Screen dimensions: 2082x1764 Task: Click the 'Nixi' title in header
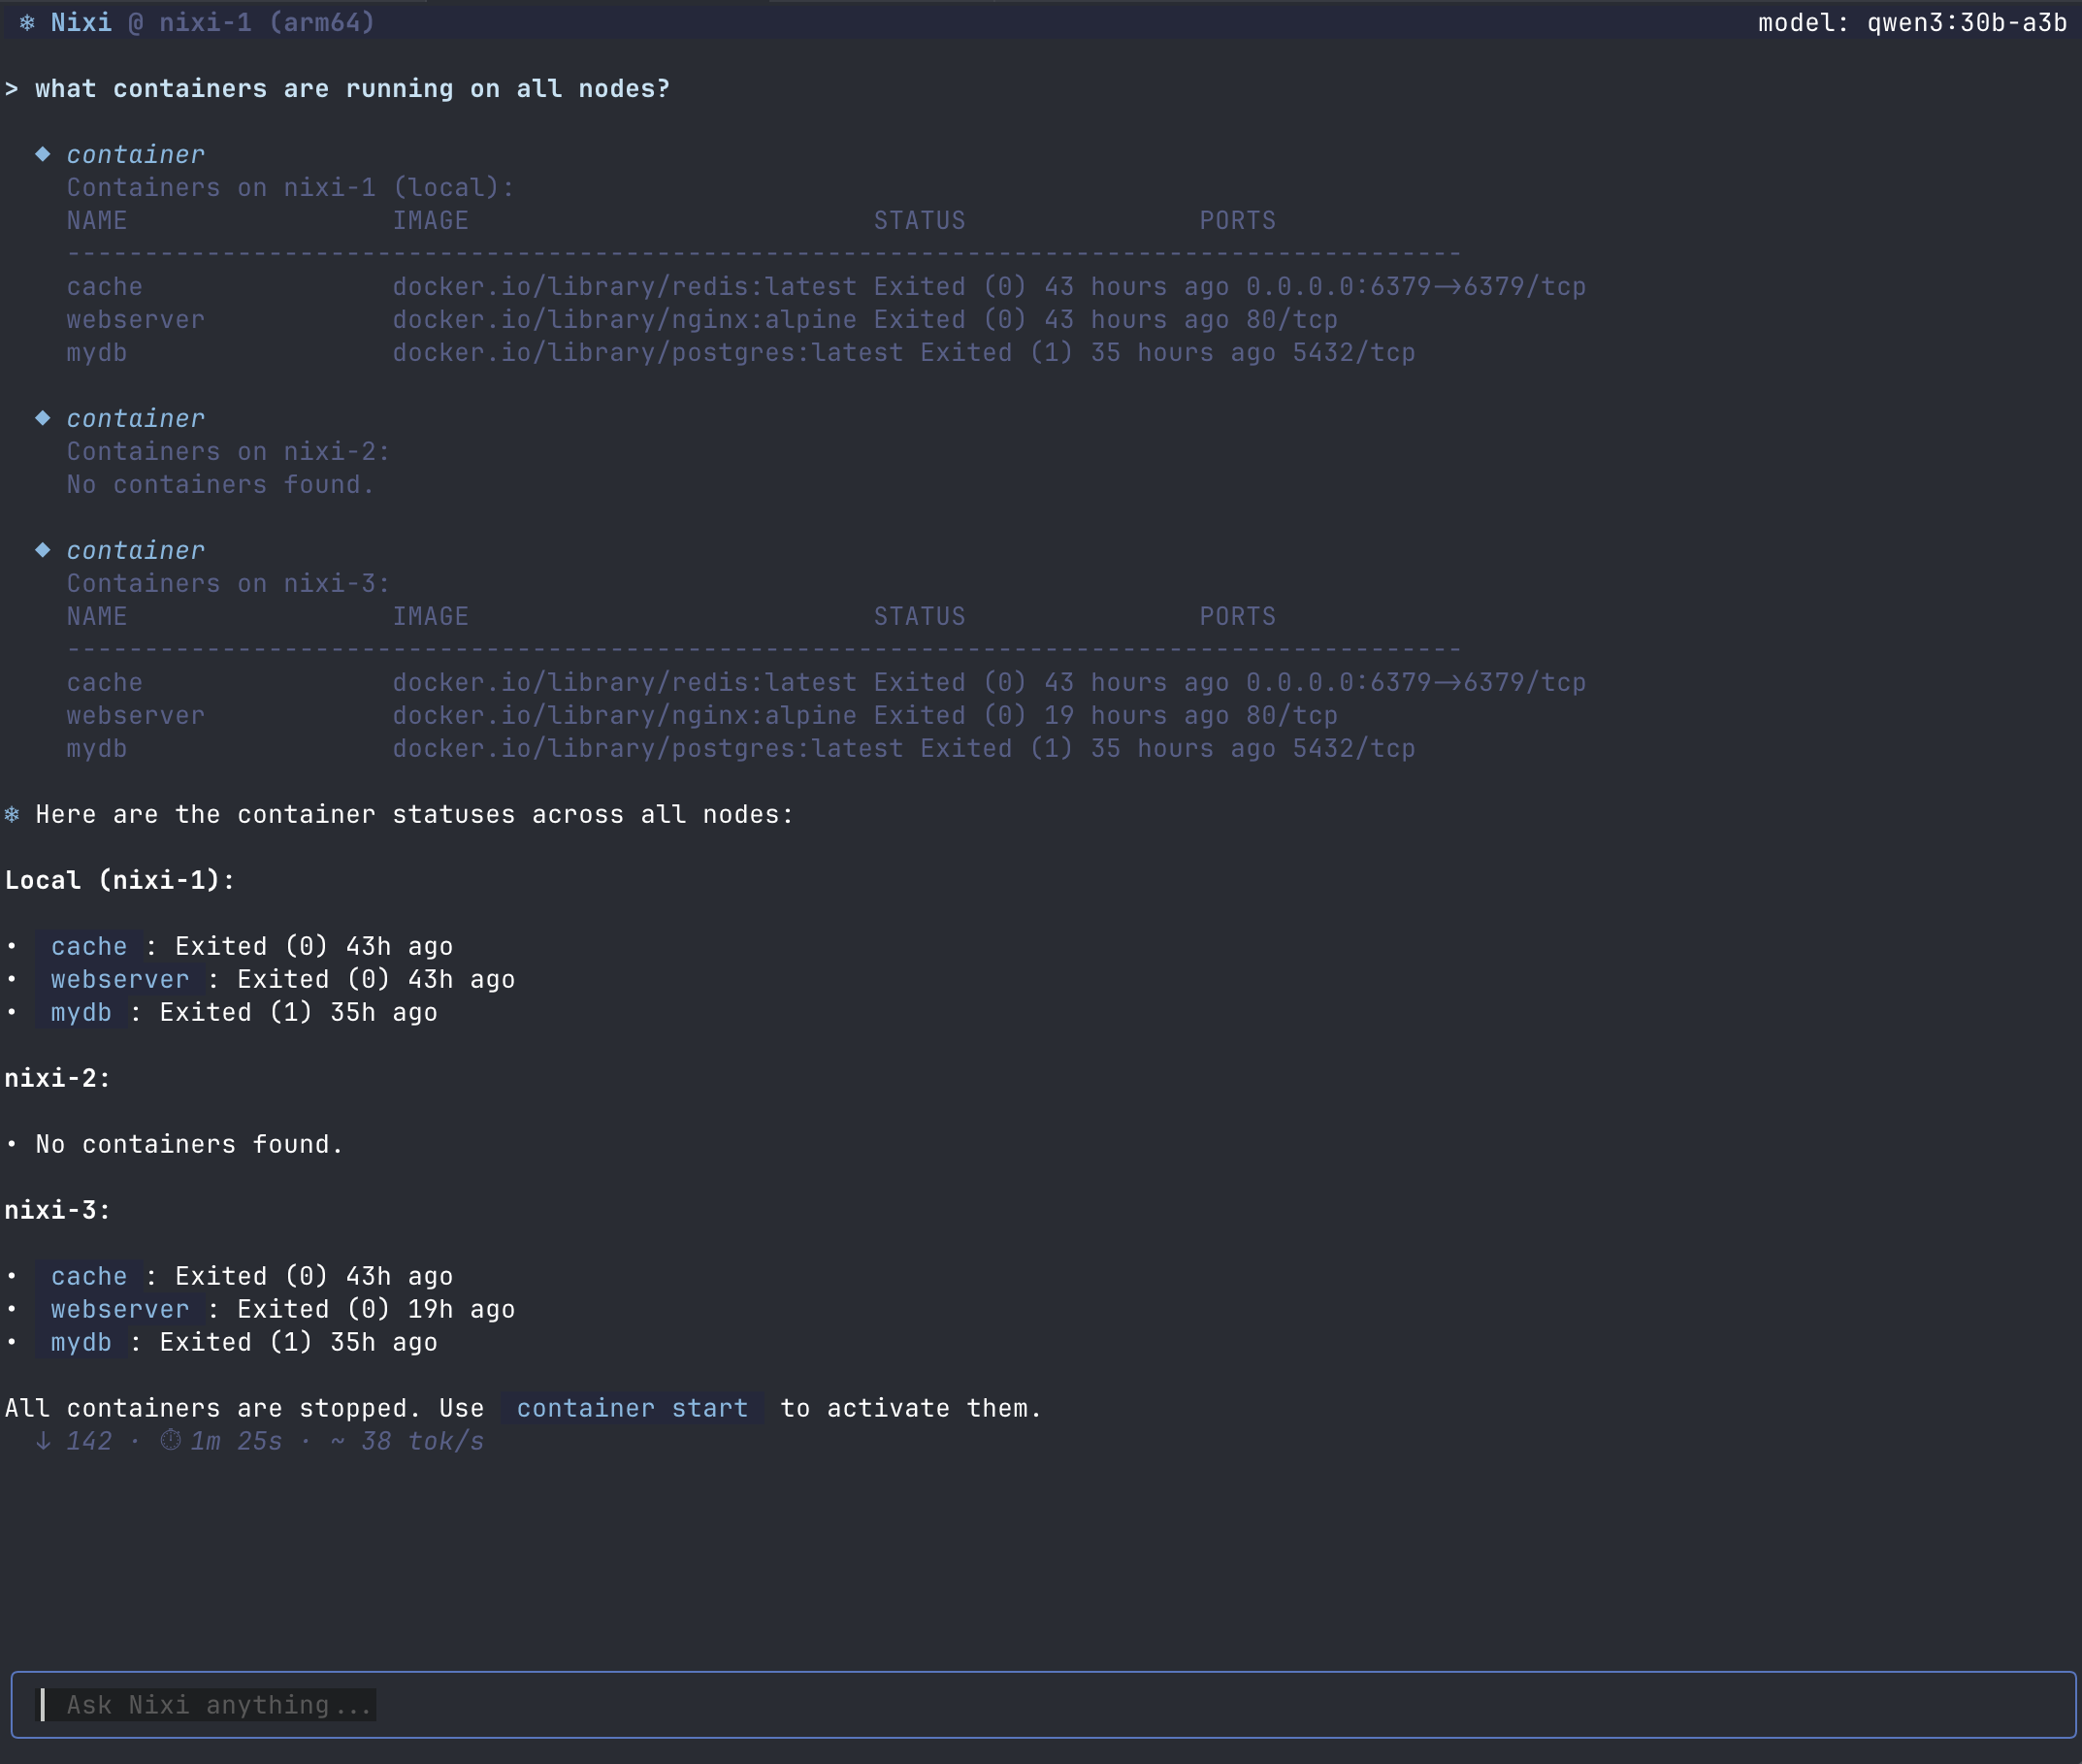coord(81,22)
